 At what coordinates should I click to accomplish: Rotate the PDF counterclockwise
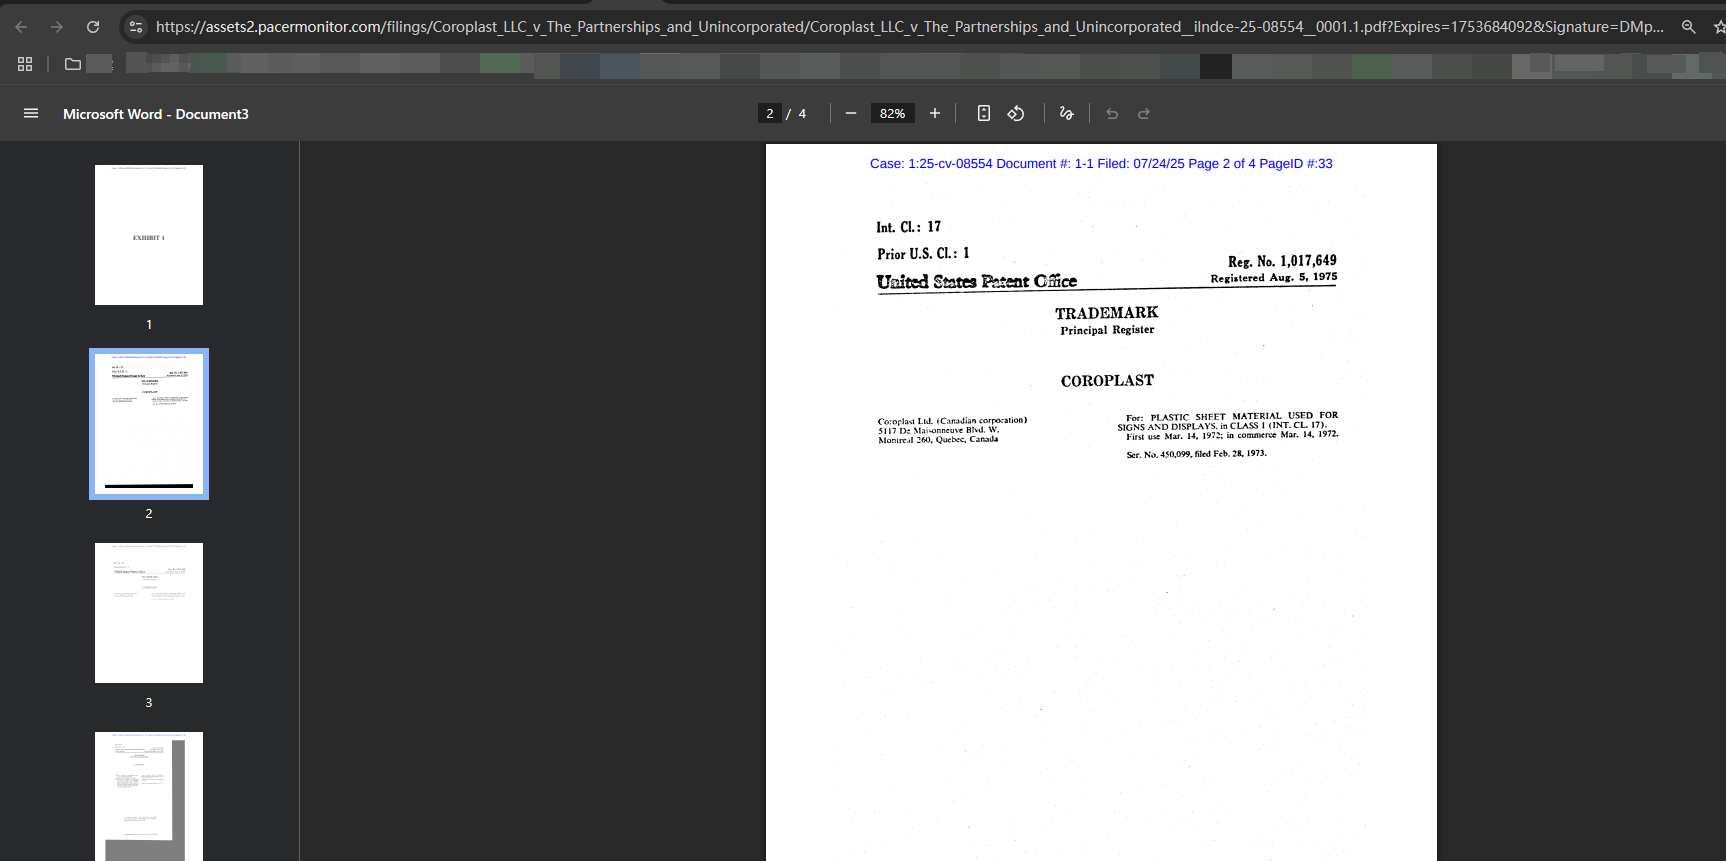point(1016,113)
